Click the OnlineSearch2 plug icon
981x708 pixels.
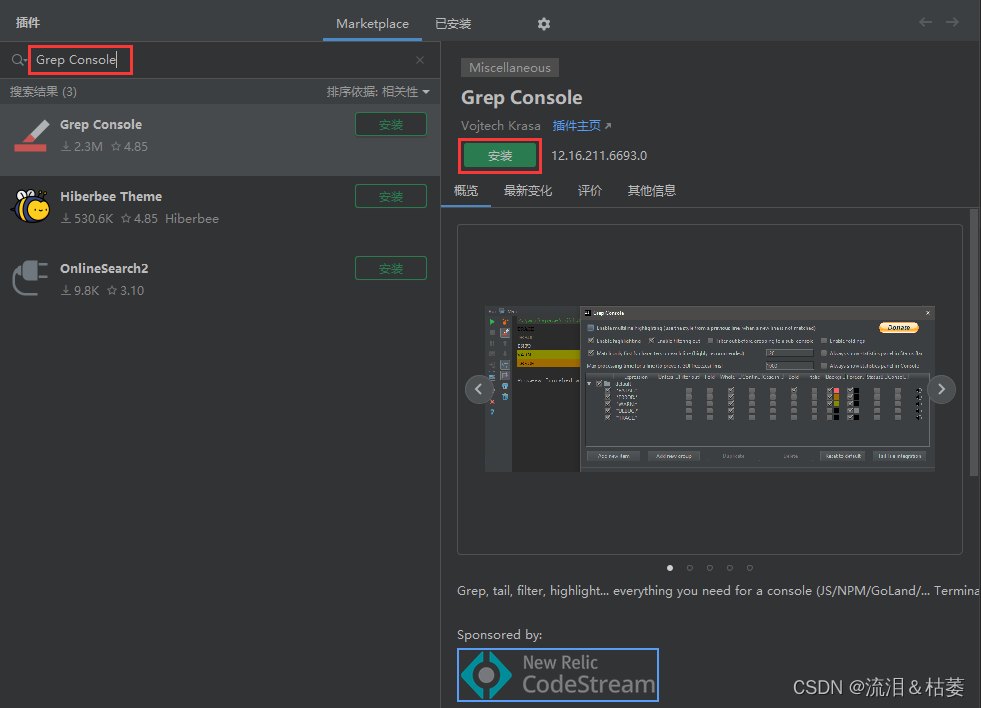point(31,278)
